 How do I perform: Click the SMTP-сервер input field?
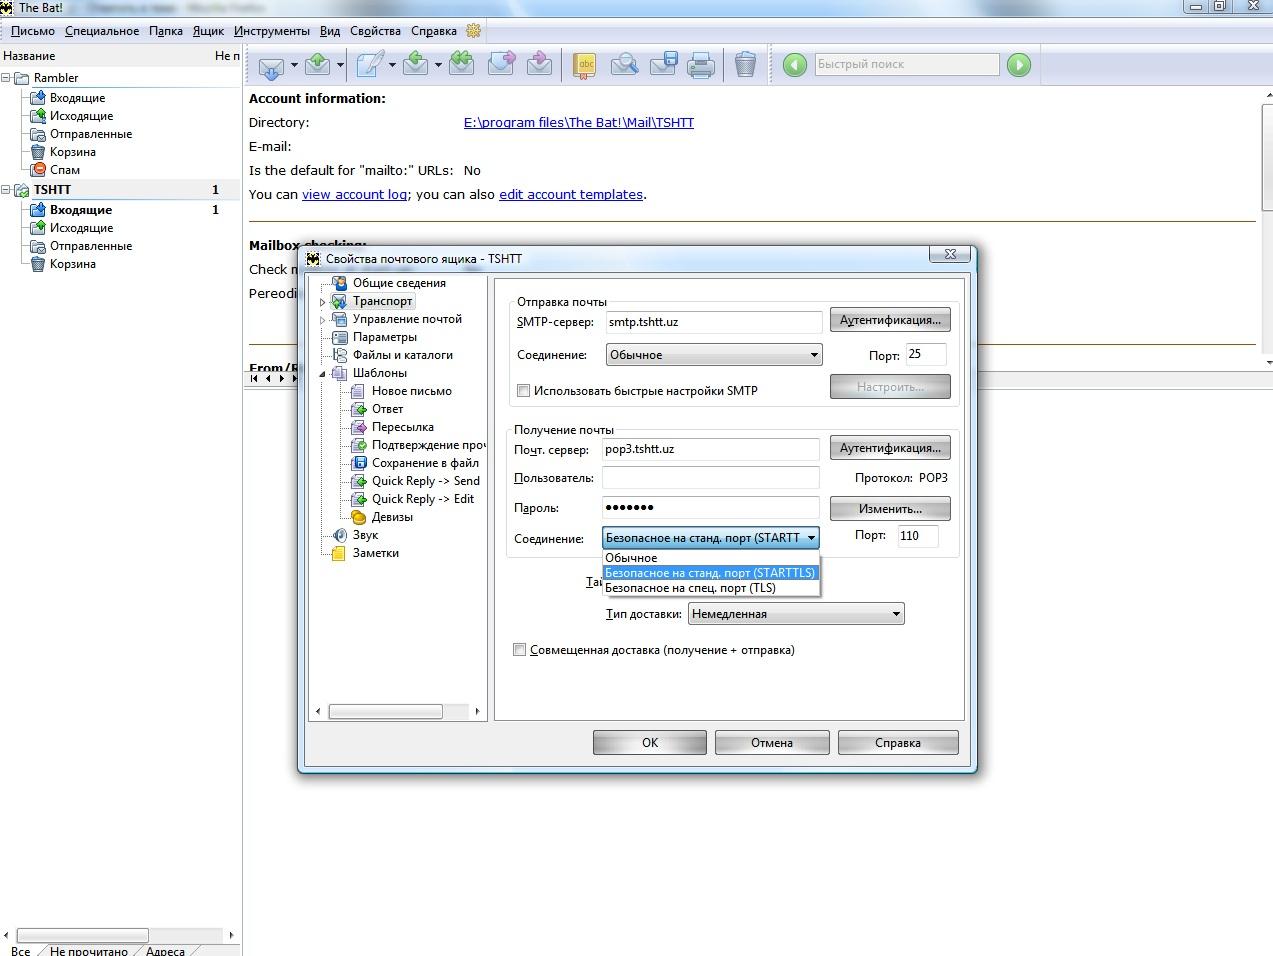[714, 322]
